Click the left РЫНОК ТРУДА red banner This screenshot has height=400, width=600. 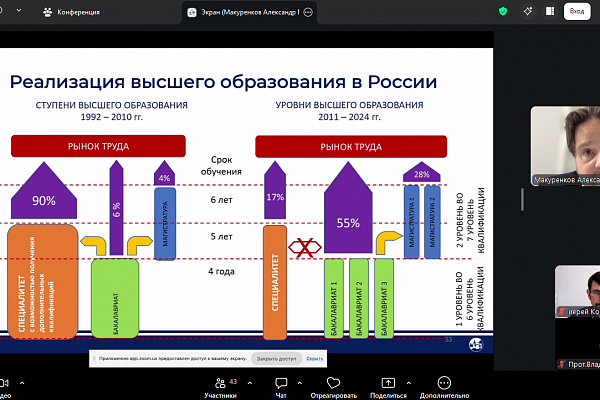point(98,146)
